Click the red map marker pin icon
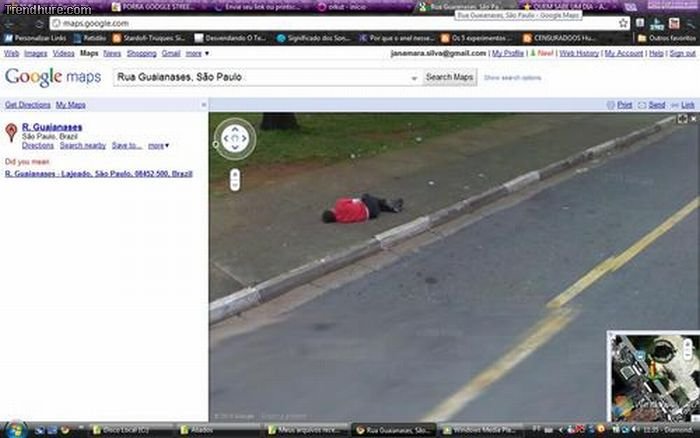 click(x=11, y=132)
